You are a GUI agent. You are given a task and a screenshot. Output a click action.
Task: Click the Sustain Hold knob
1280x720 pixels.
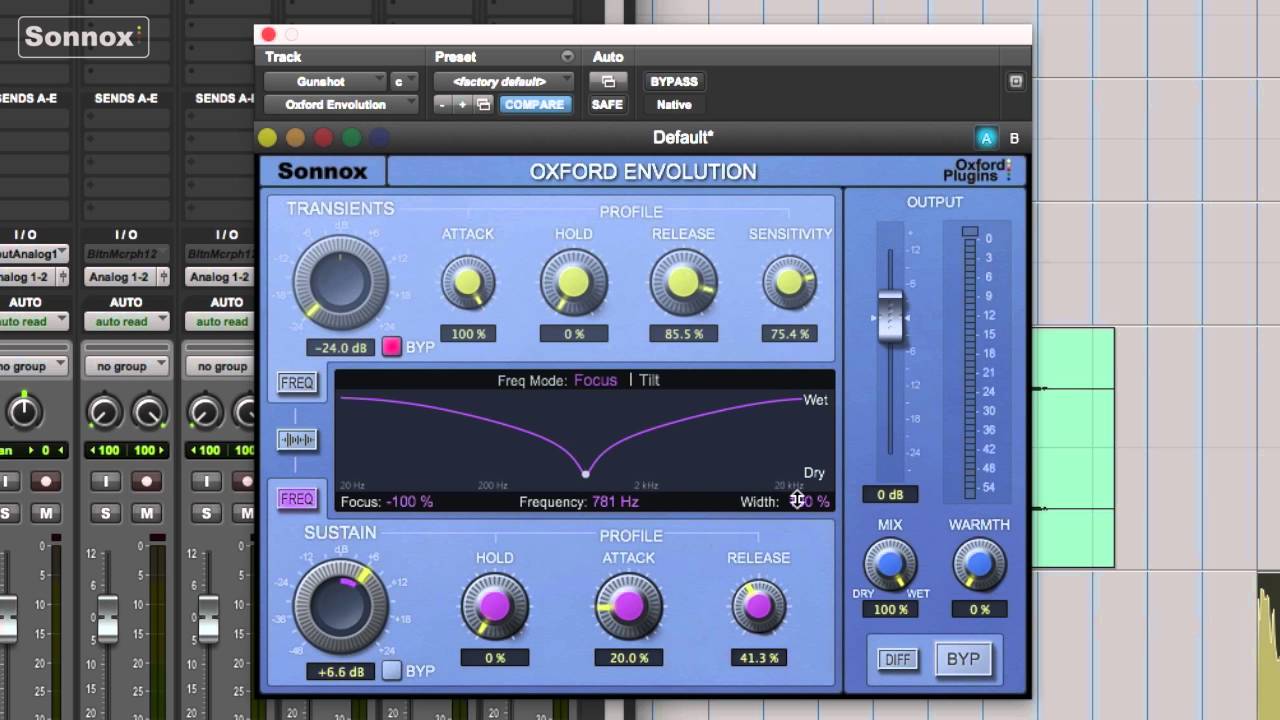[x=495, y=606]
